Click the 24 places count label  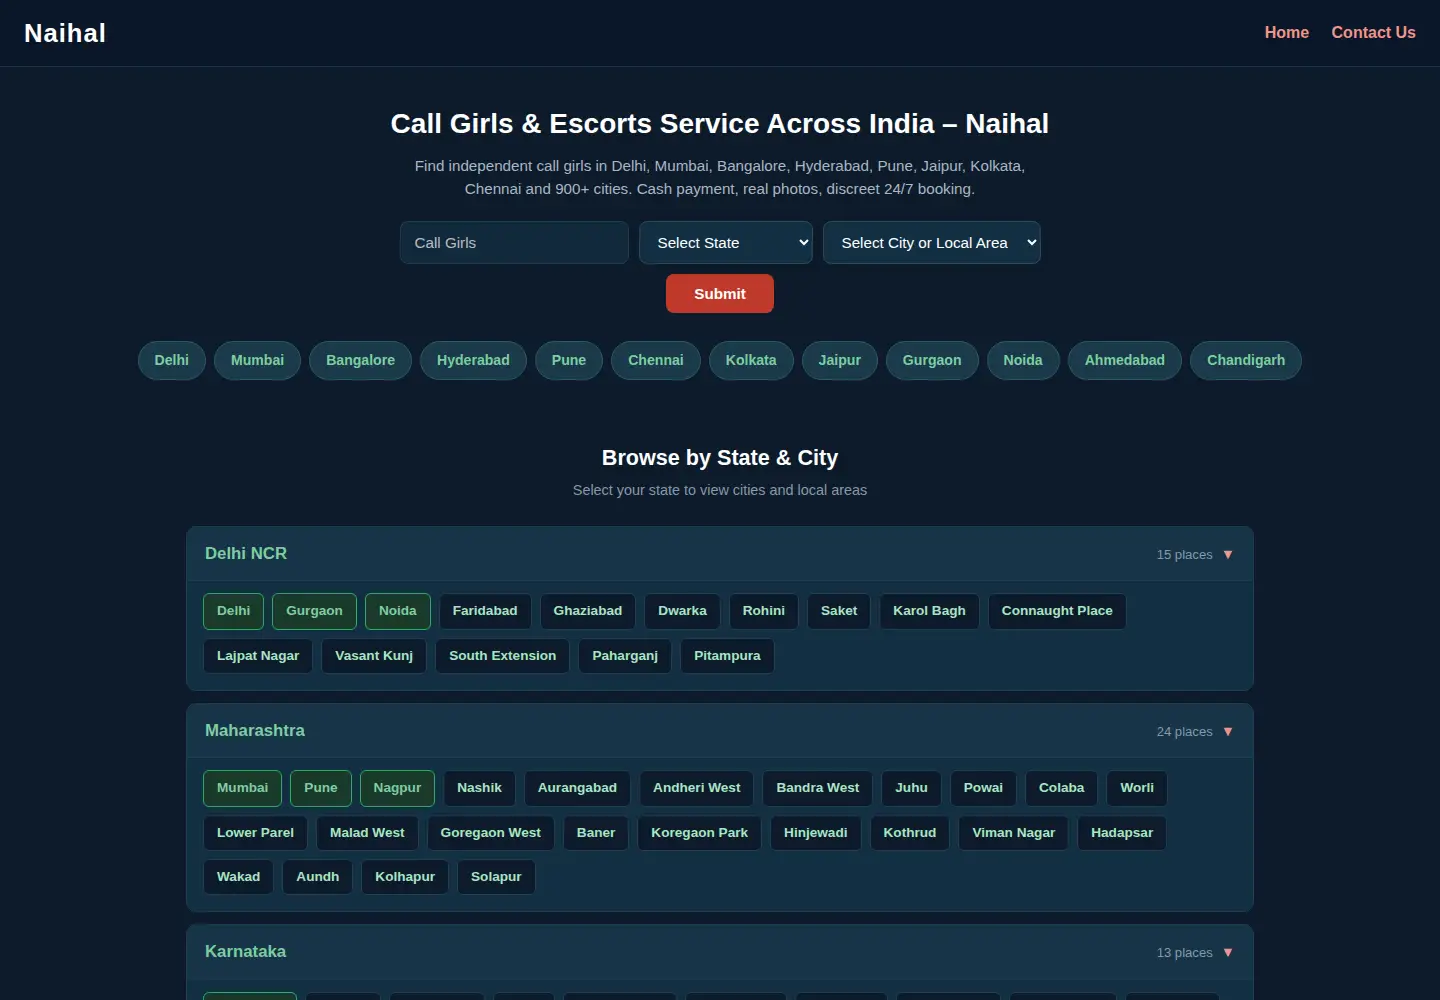[x=1185, y=732]
